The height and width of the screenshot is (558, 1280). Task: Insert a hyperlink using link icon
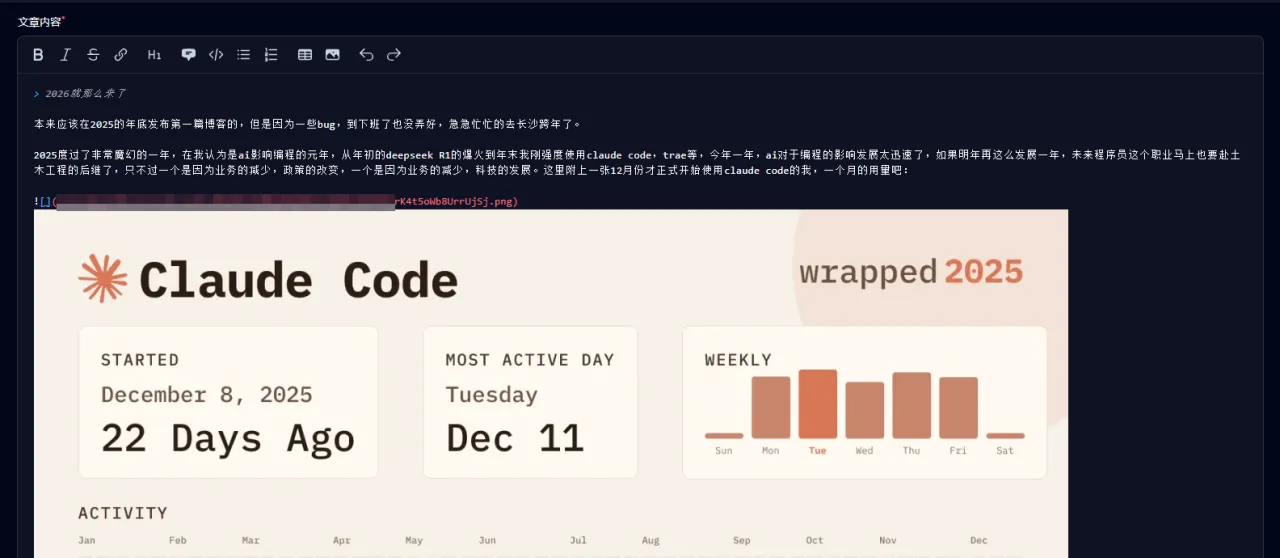121,55
